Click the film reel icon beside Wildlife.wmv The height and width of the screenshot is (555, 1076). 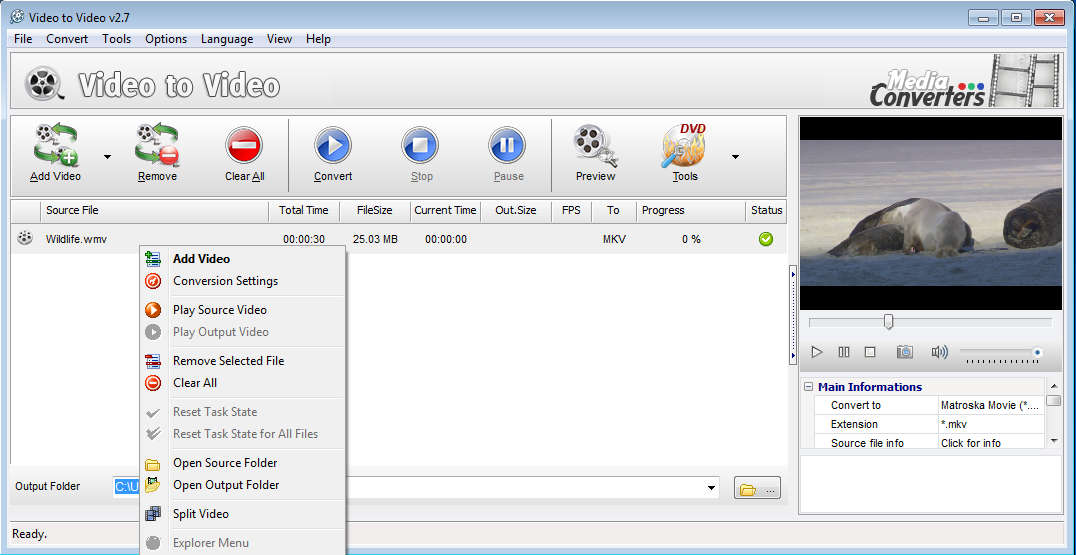25,239
